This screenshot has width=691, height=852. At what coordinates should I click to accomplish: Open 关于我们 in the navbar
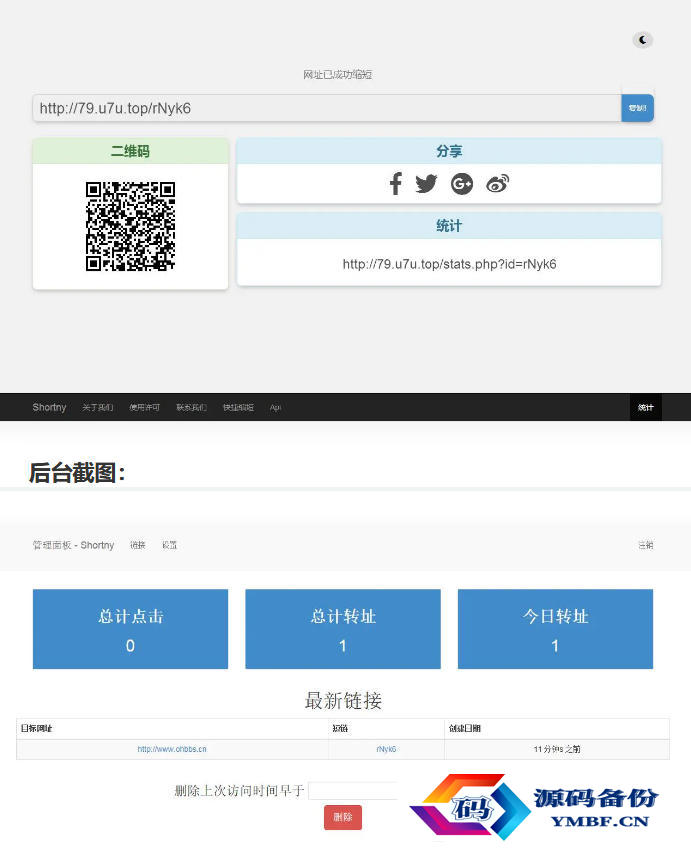pos(98,408)
